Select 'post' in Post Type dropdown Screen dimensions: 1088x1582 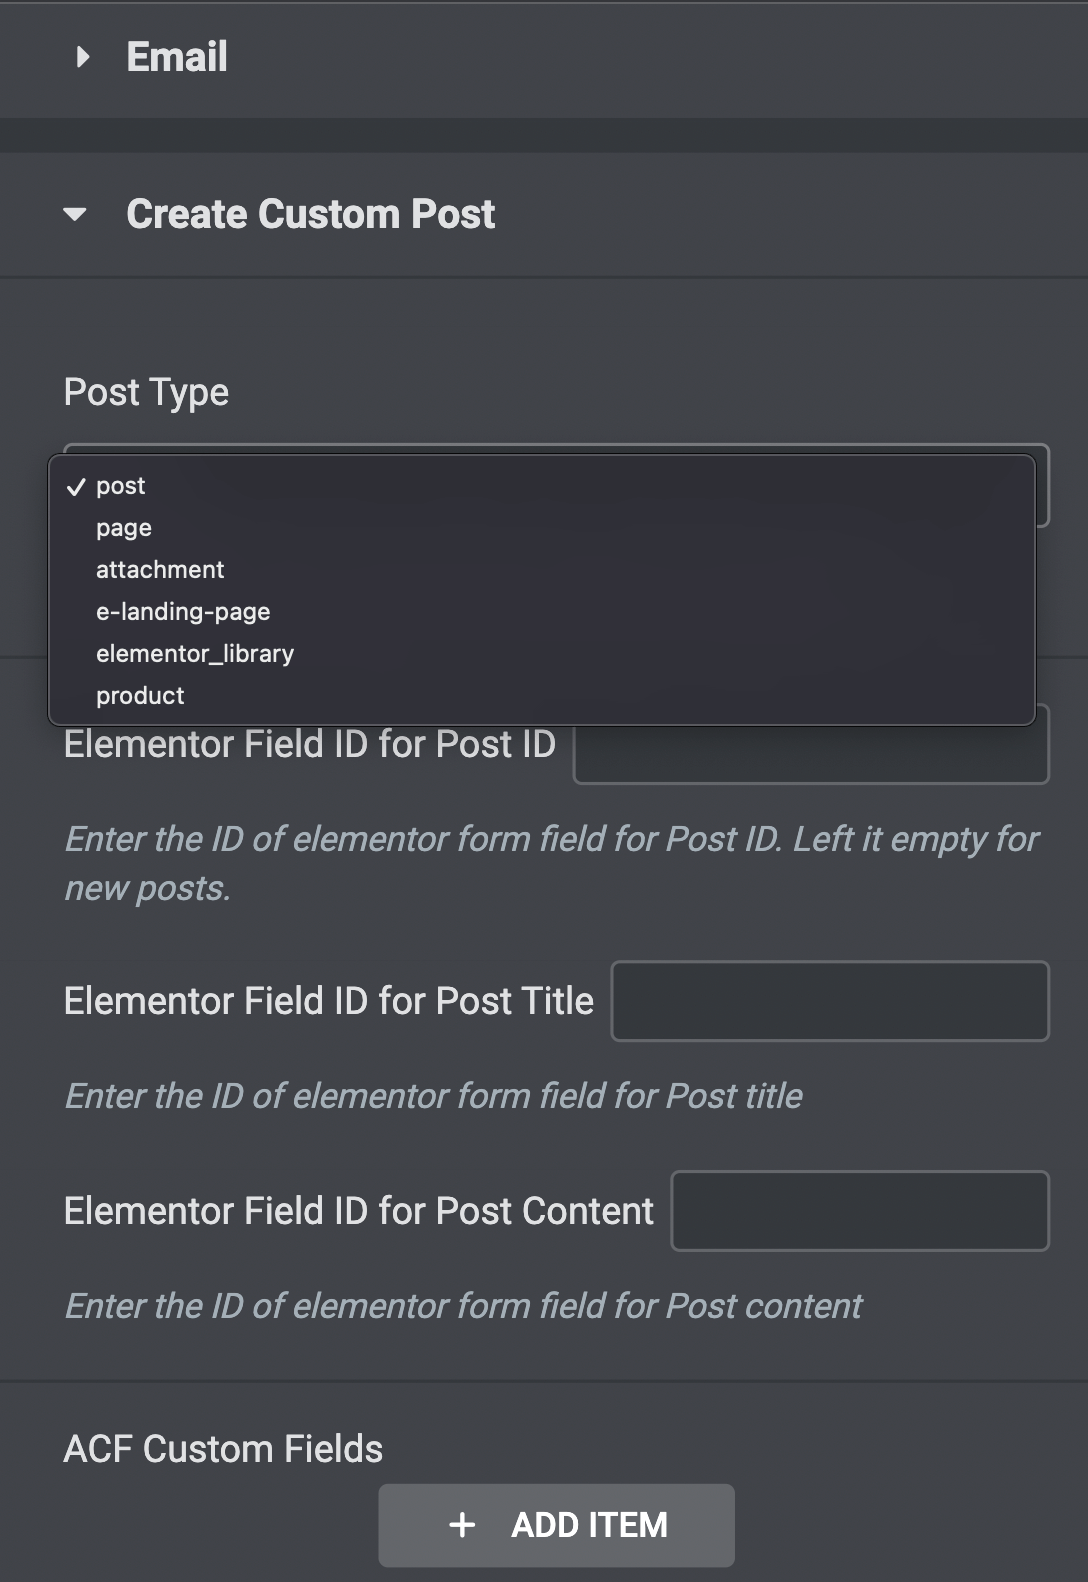(121, 486)
